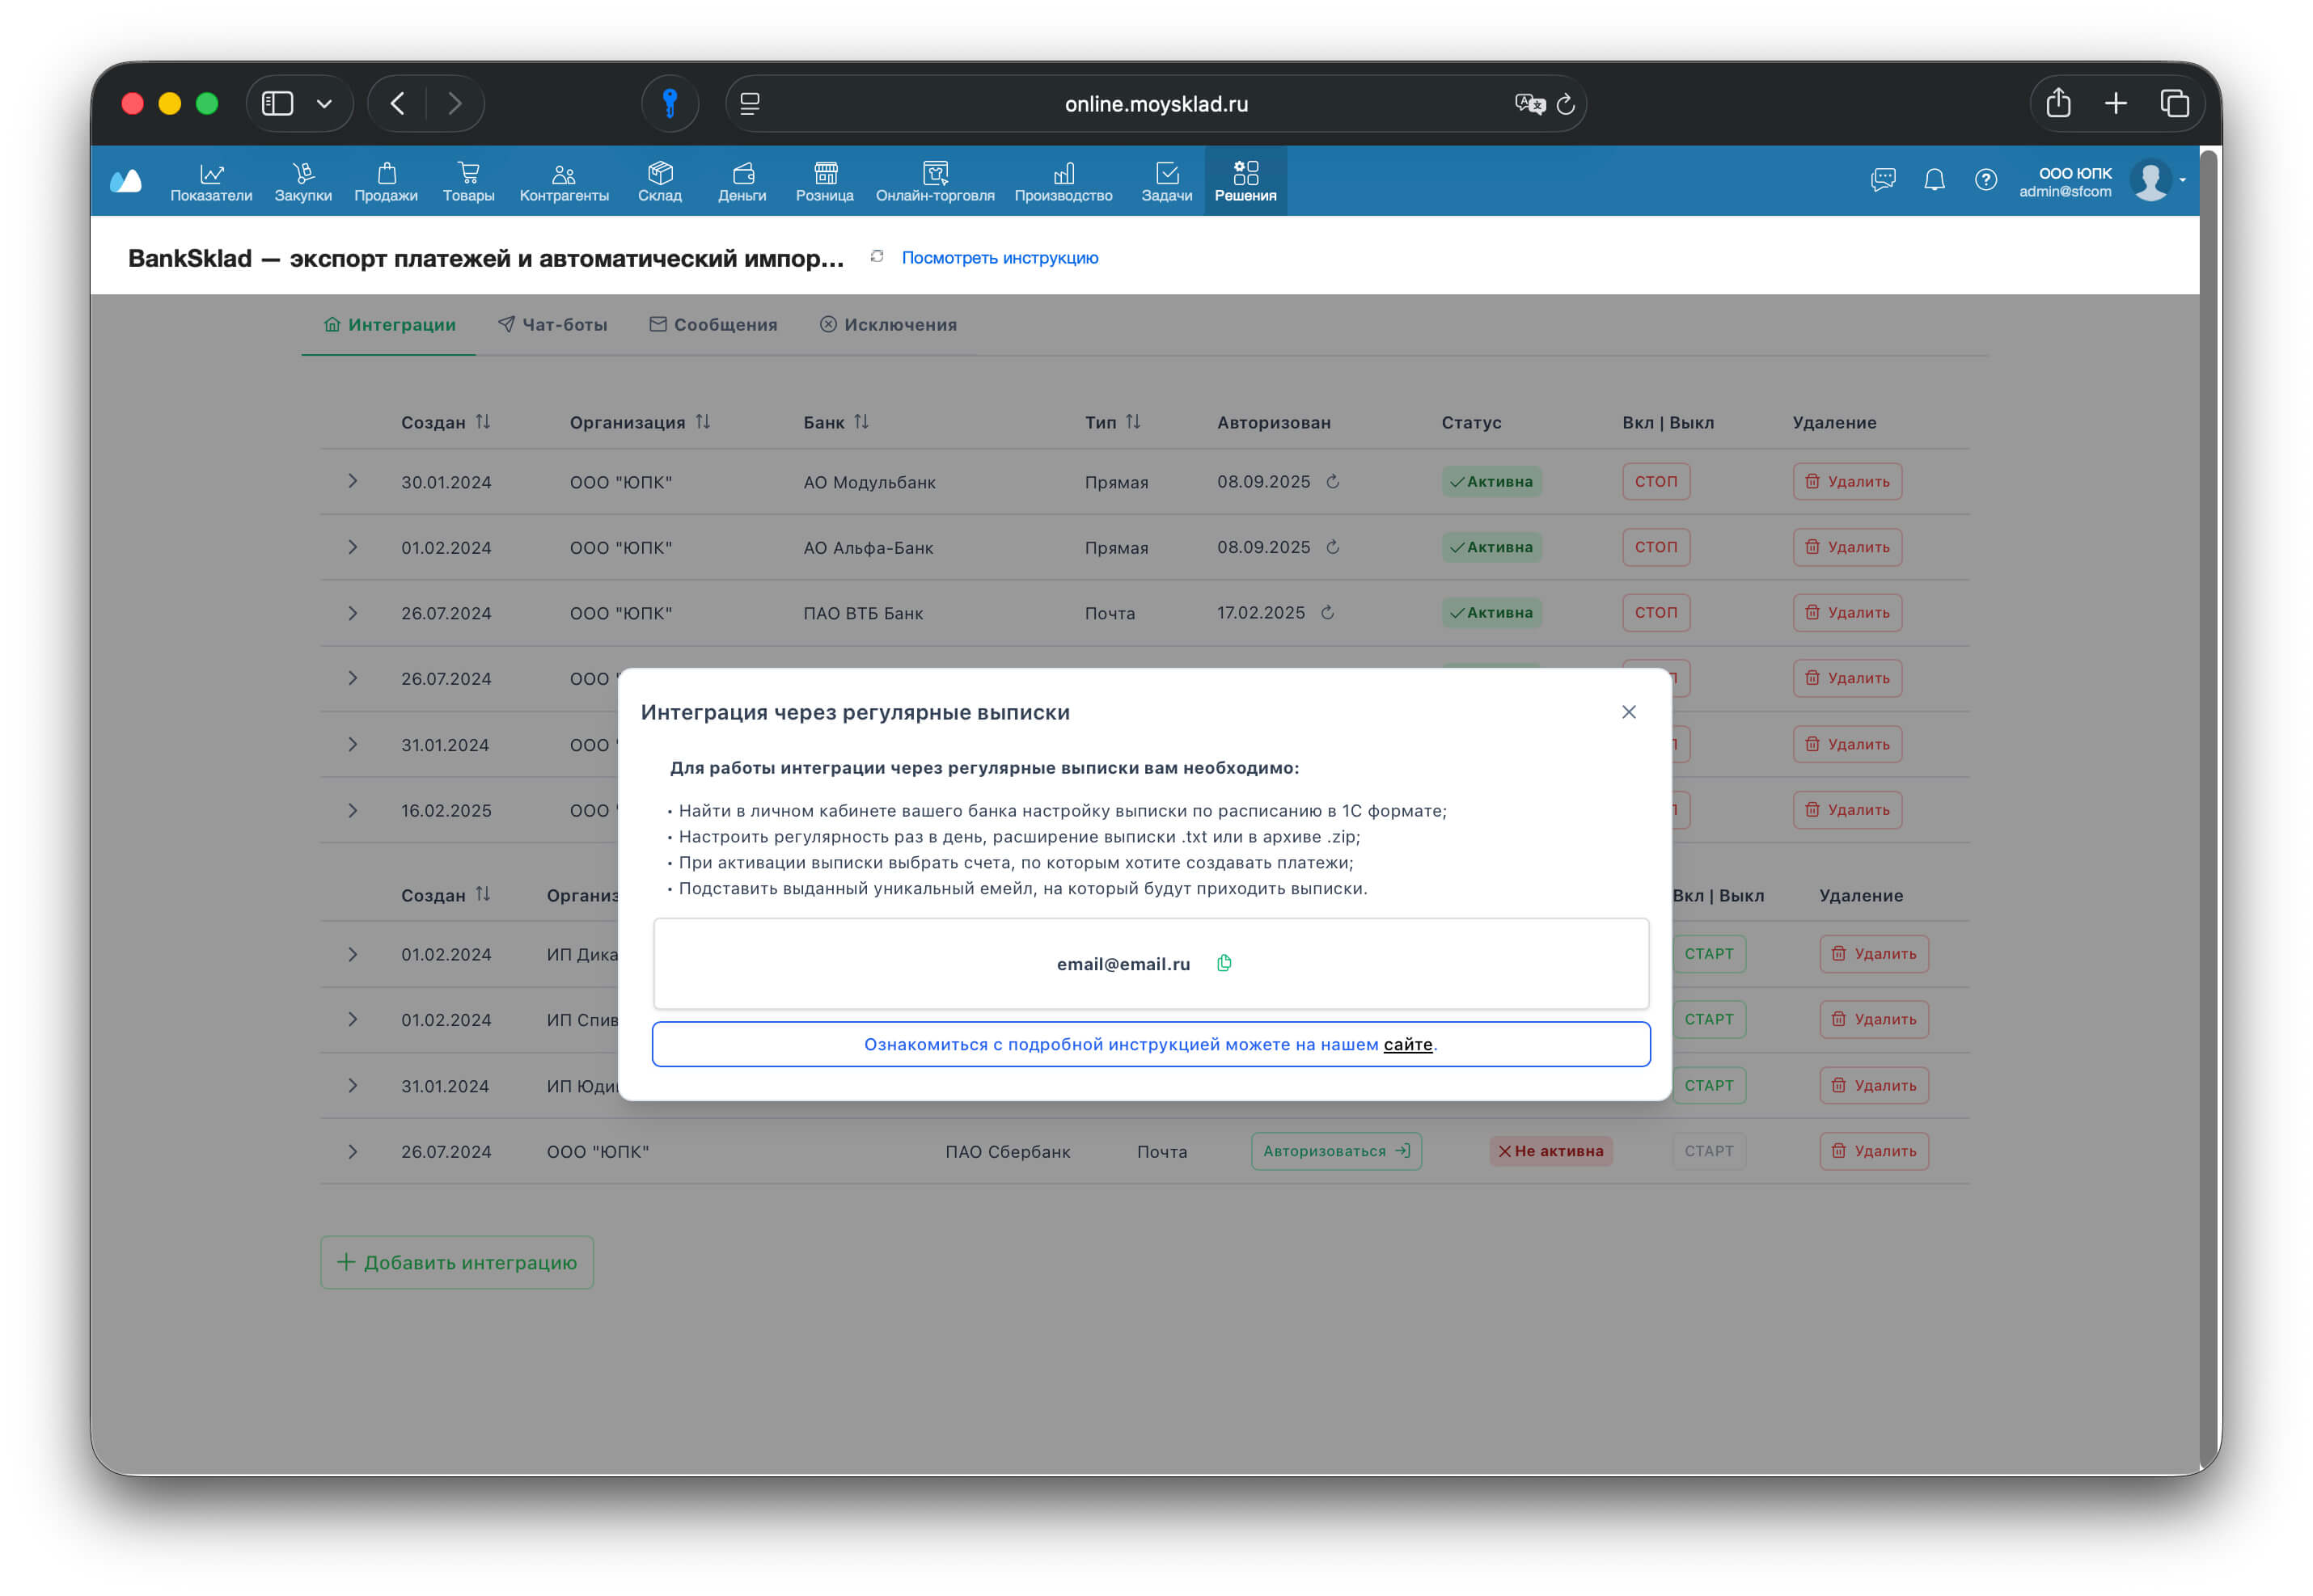Viewport: 2313px width, 1596px height.
Task: Open Показатели section in top menu
Action: (x=211, y=181)
